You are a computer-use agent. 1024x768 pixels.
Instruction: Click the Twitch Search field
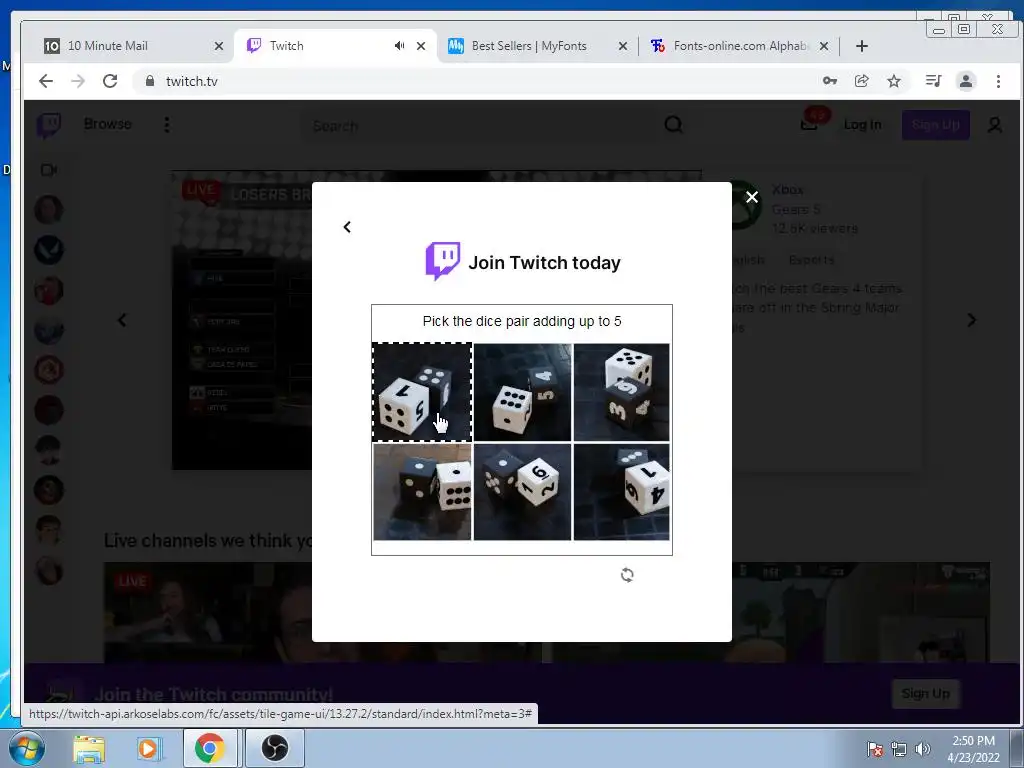480,125
